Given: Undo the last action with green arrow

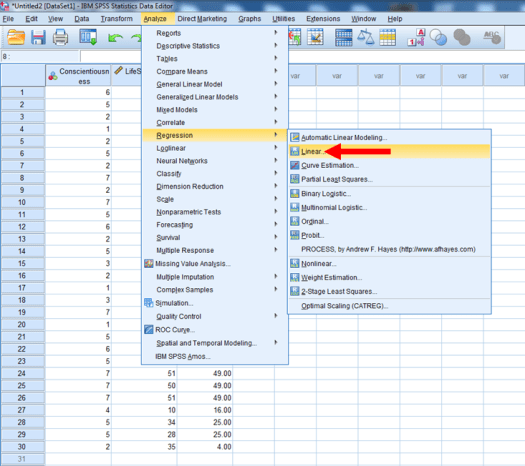Looking at the screenshot, I should [115, 38].
